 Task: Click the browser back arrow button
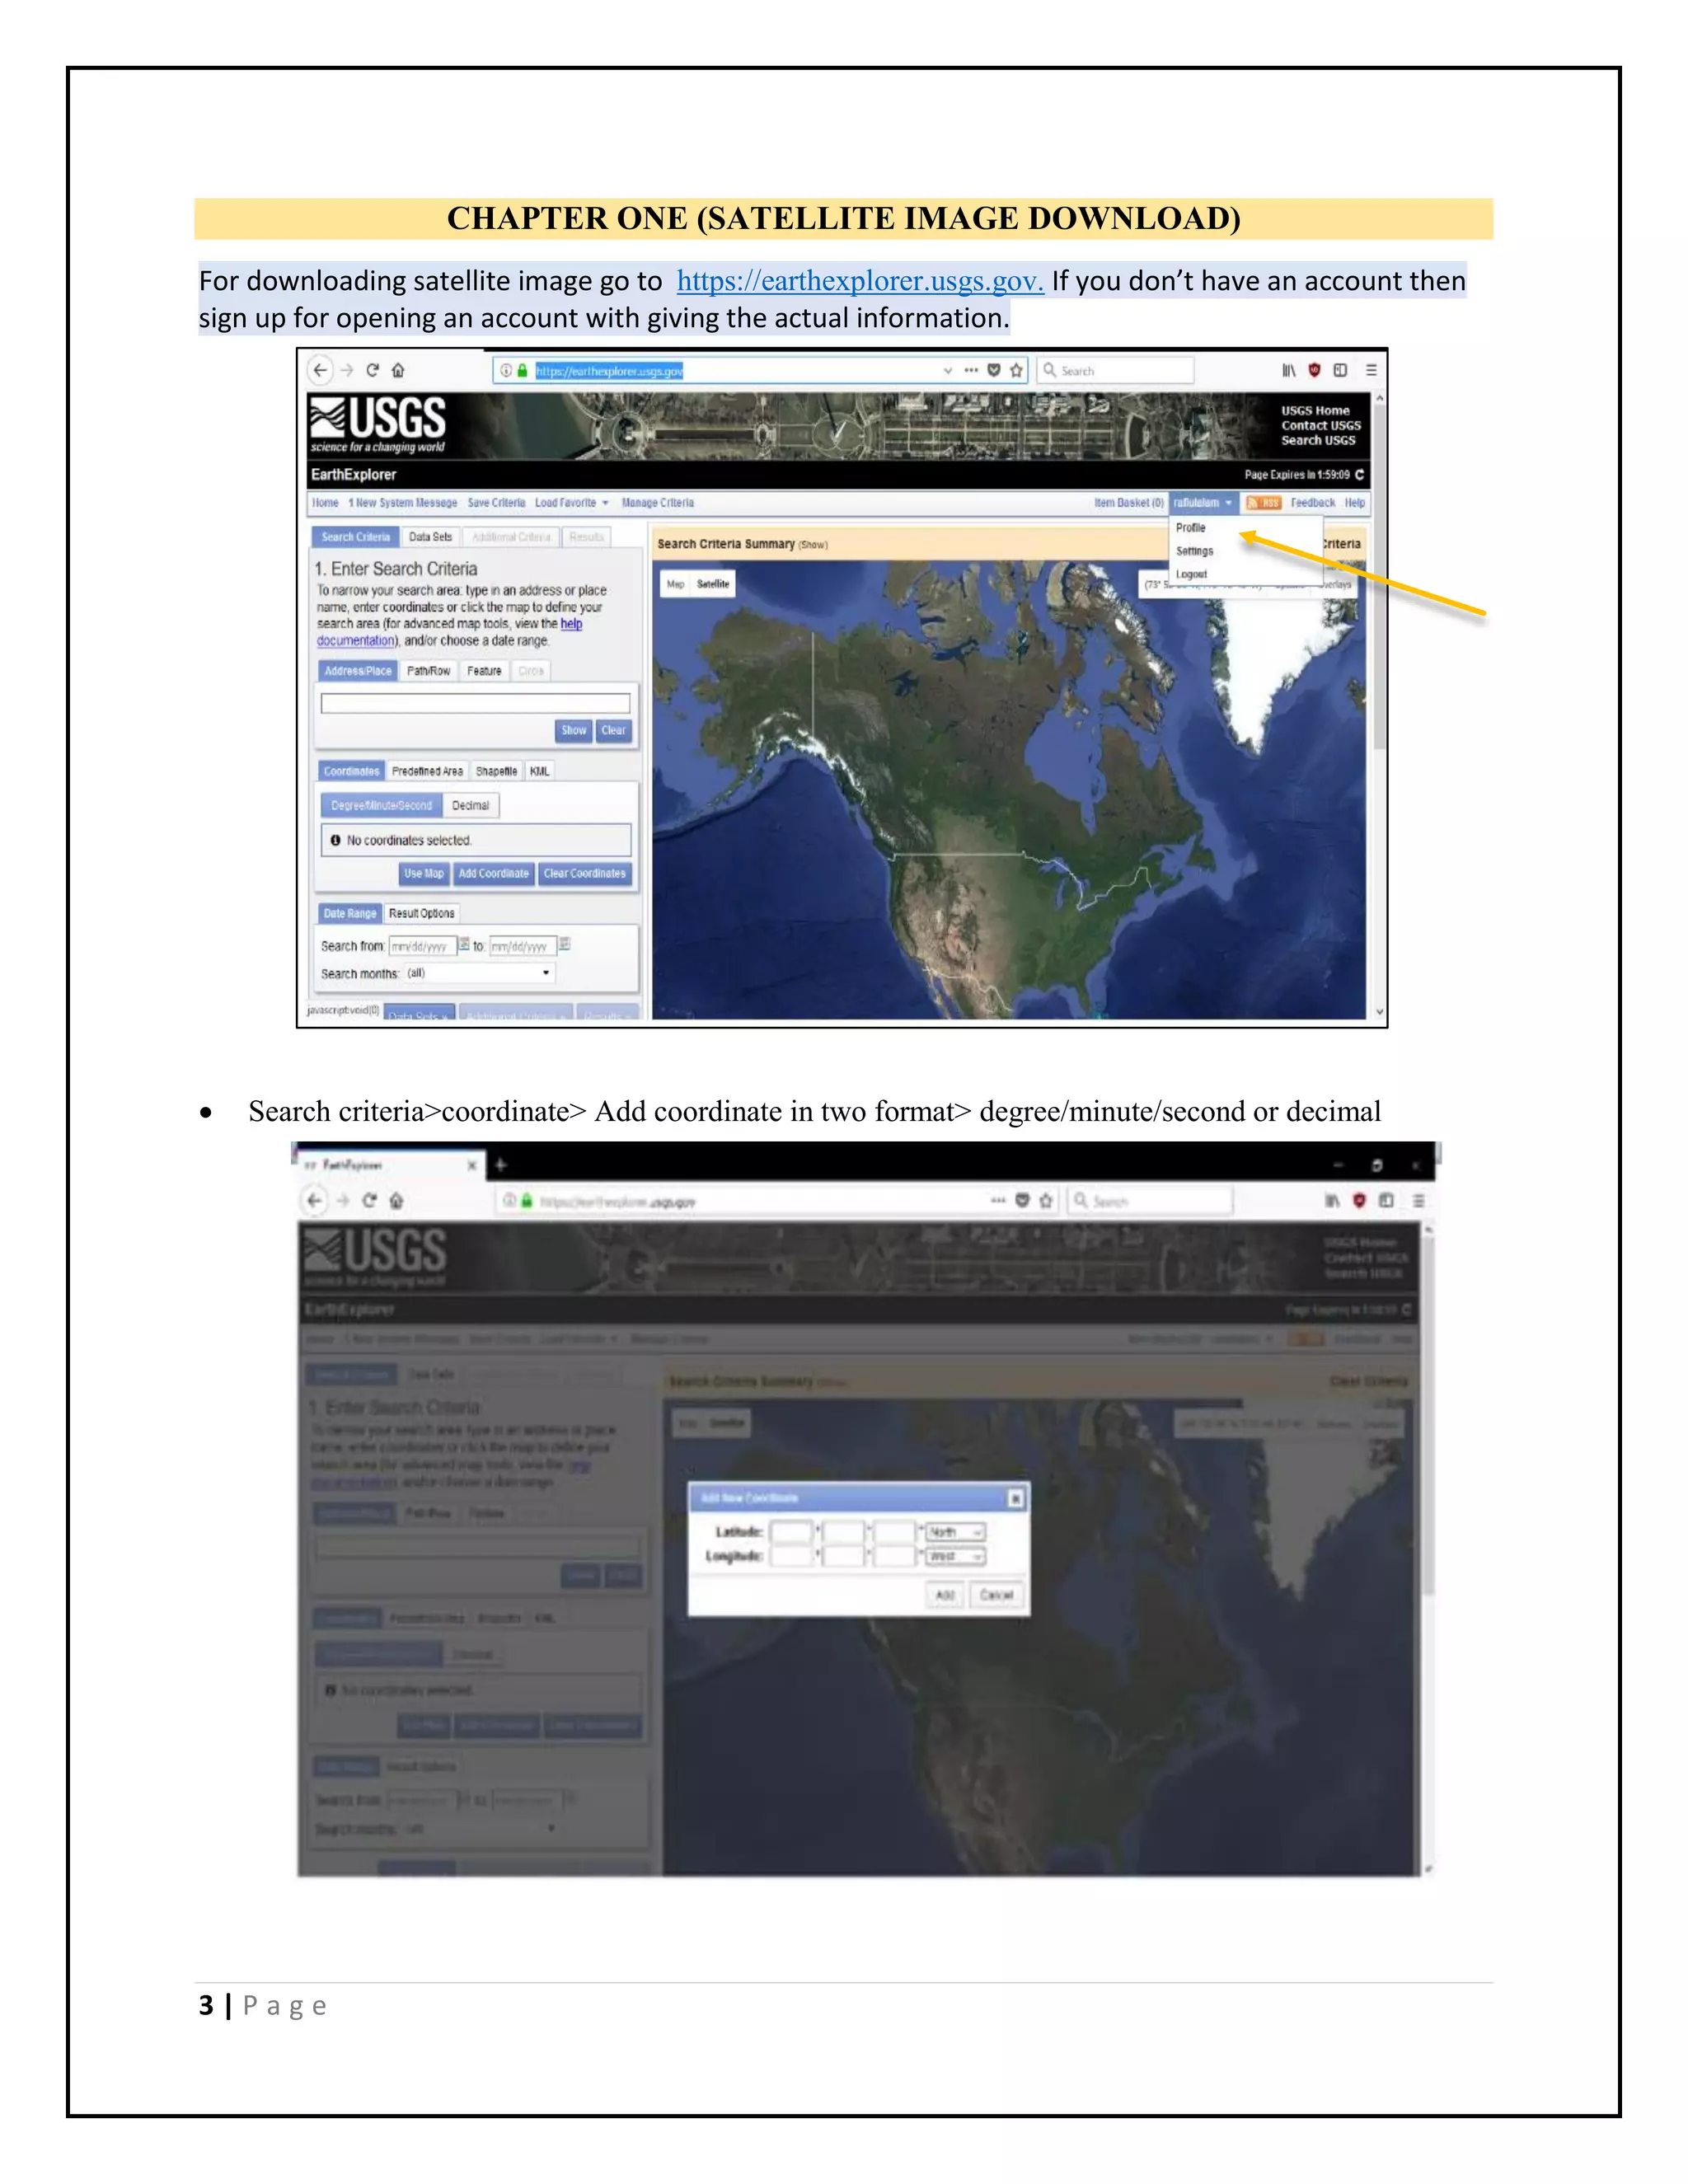click(320, 370)
